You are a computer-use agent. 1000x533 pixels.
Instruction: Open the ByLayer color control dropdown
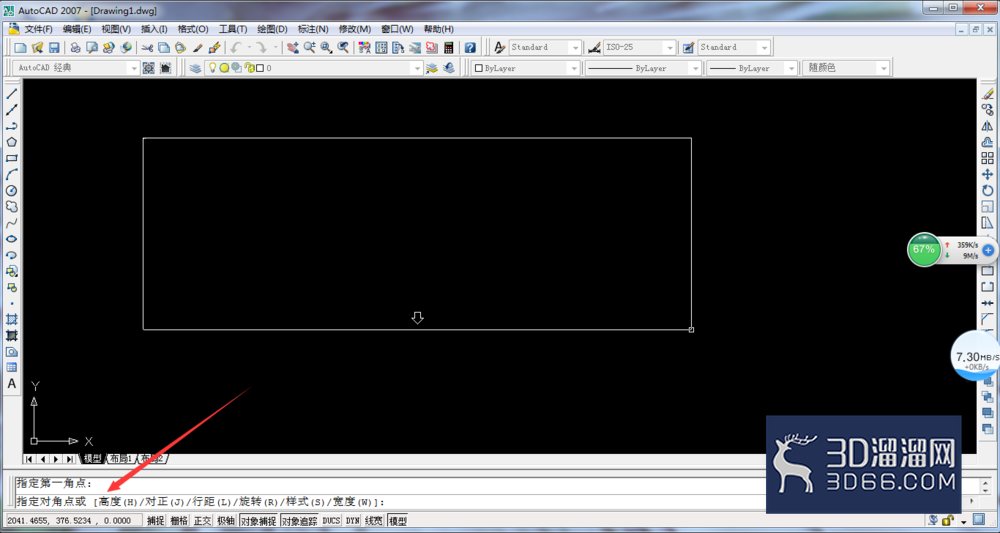[x=574, y=68]
